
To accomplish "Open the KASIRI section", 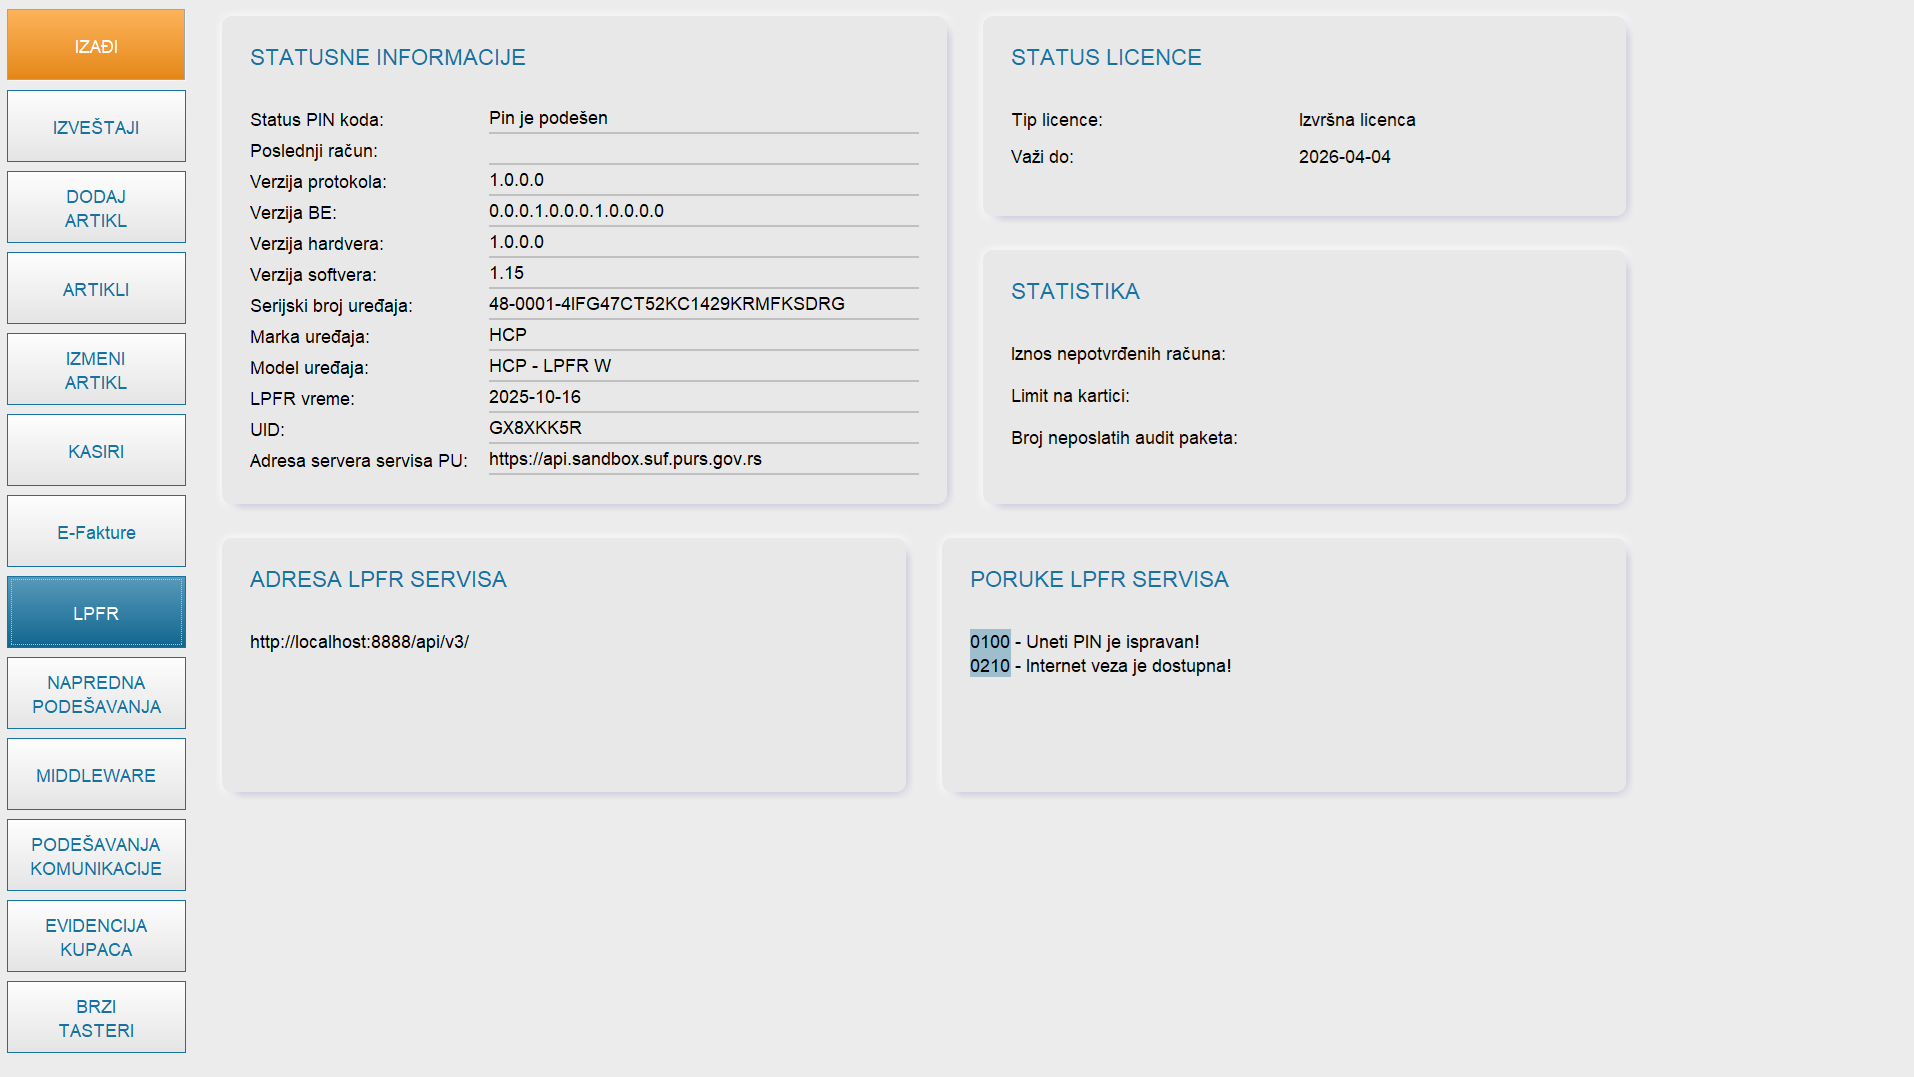I will coord(96,450).
